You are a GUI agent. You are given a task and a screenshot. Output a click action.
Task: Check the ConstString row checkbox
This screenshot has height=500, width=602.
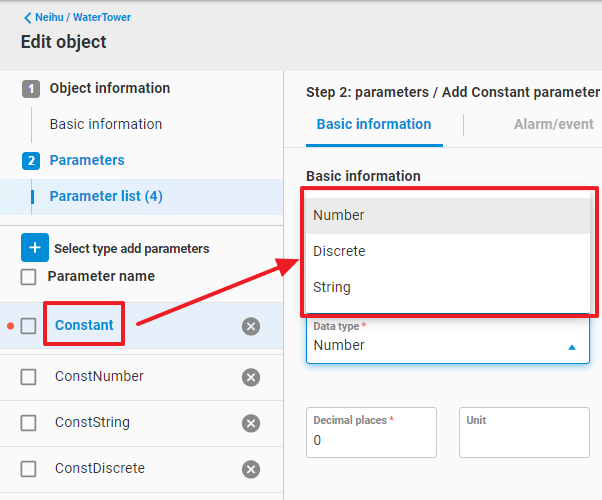click(29, 423)
